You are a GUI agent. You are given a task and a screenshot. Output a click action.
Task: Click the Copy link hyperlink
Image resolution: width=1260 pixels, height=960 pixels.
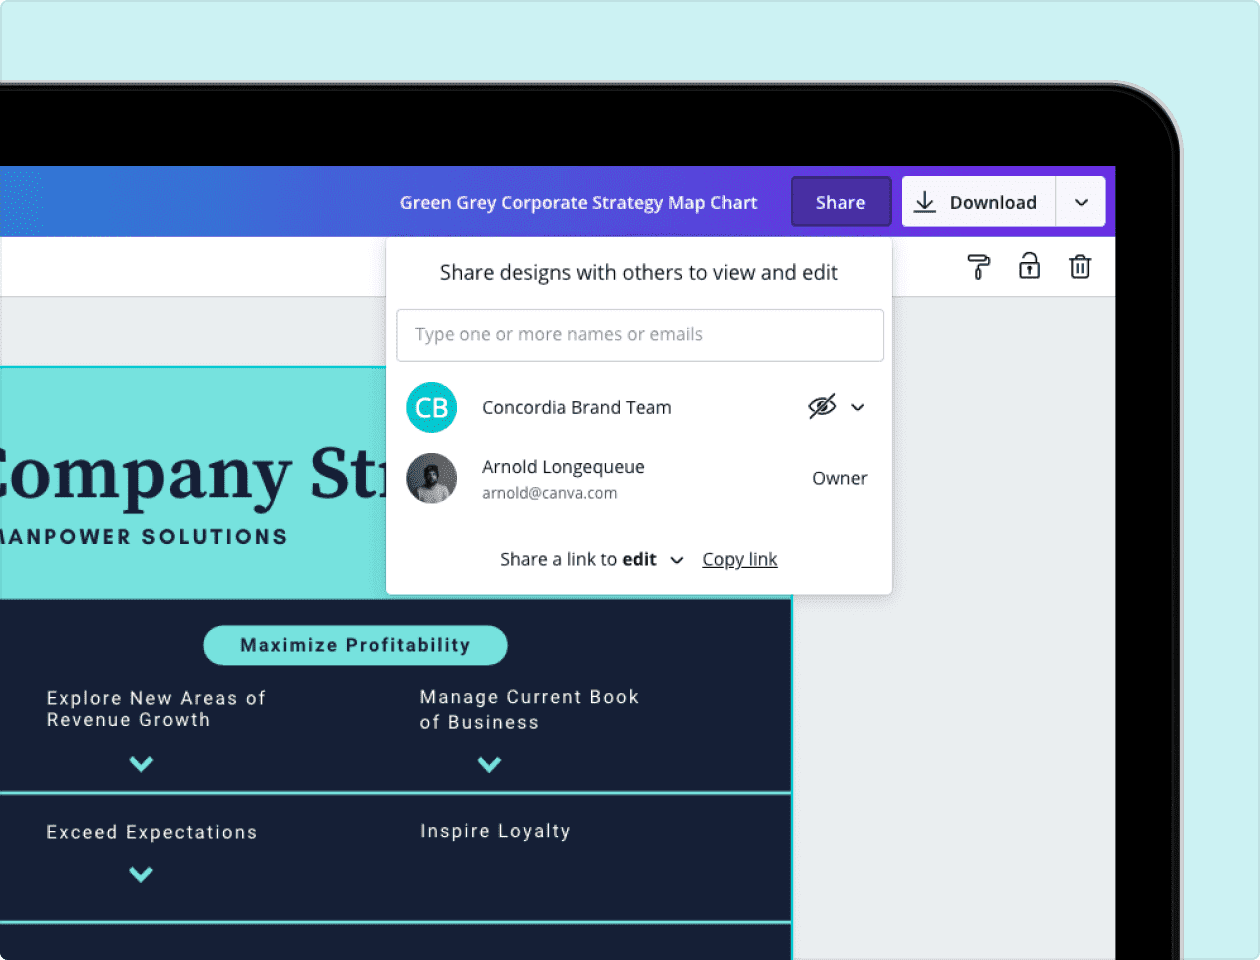(739, 560)
